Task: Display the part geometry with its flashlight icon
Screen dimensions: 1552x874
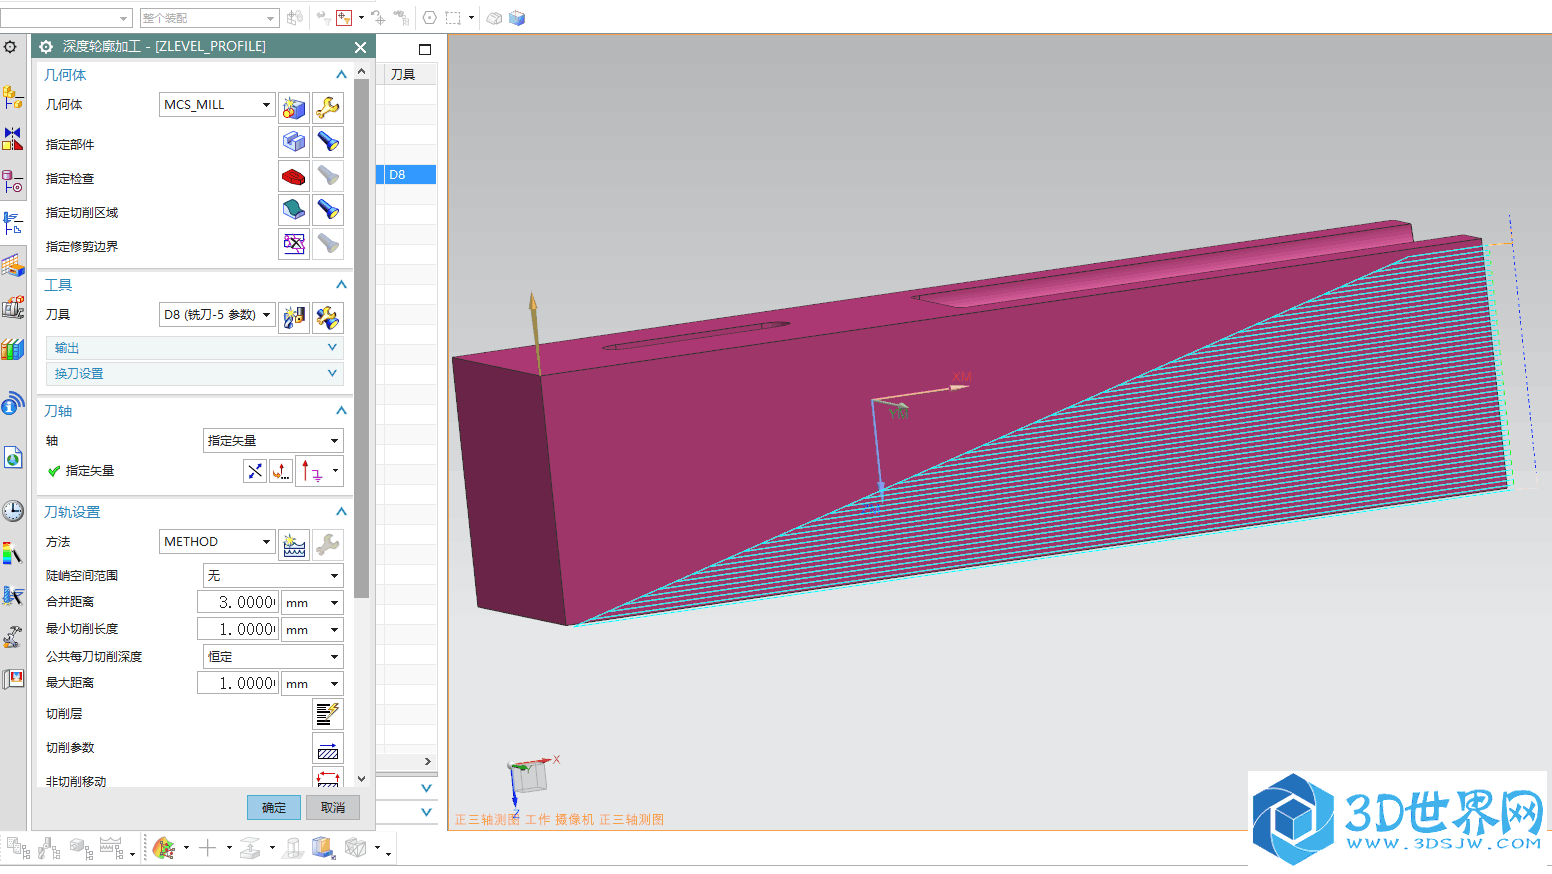Action: 328,142
